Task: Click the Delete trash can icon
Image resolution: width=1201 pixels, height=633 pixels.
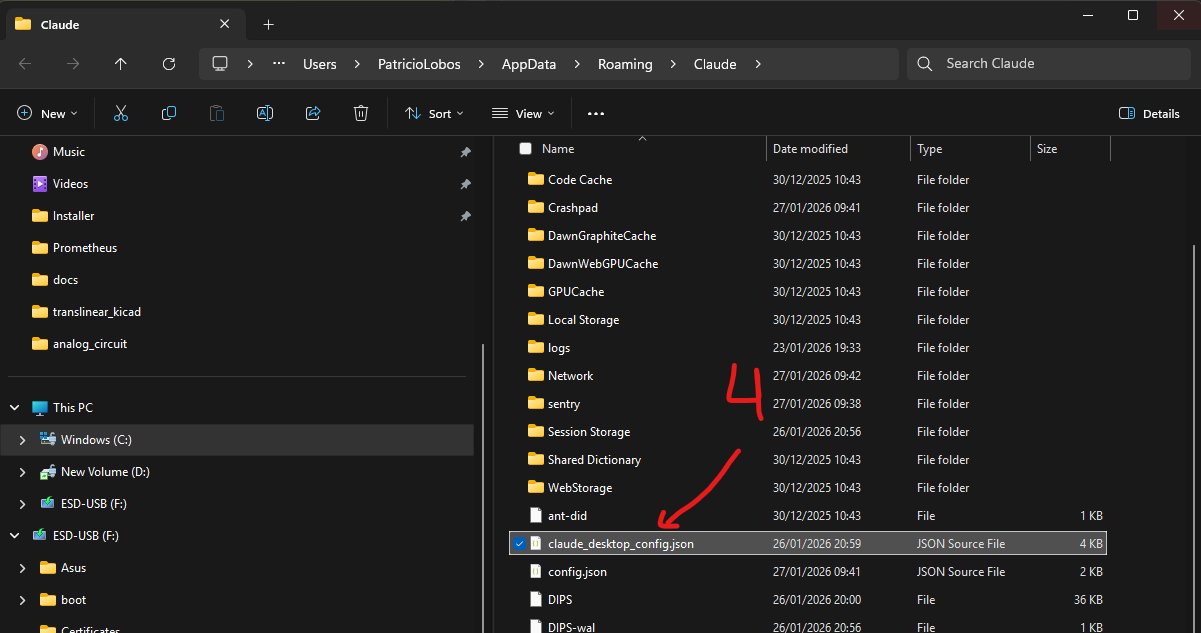Action: [361, 114]
